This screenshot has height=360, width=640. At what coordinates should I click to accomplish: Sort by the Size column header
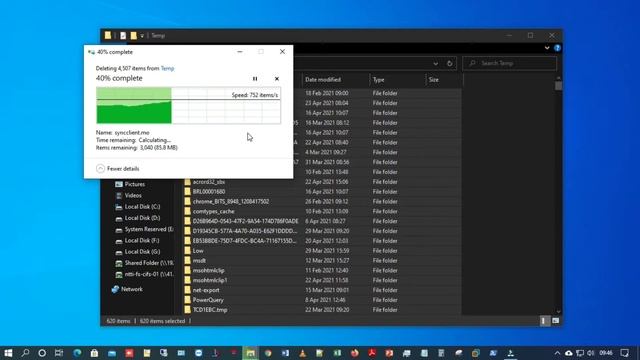433,80
